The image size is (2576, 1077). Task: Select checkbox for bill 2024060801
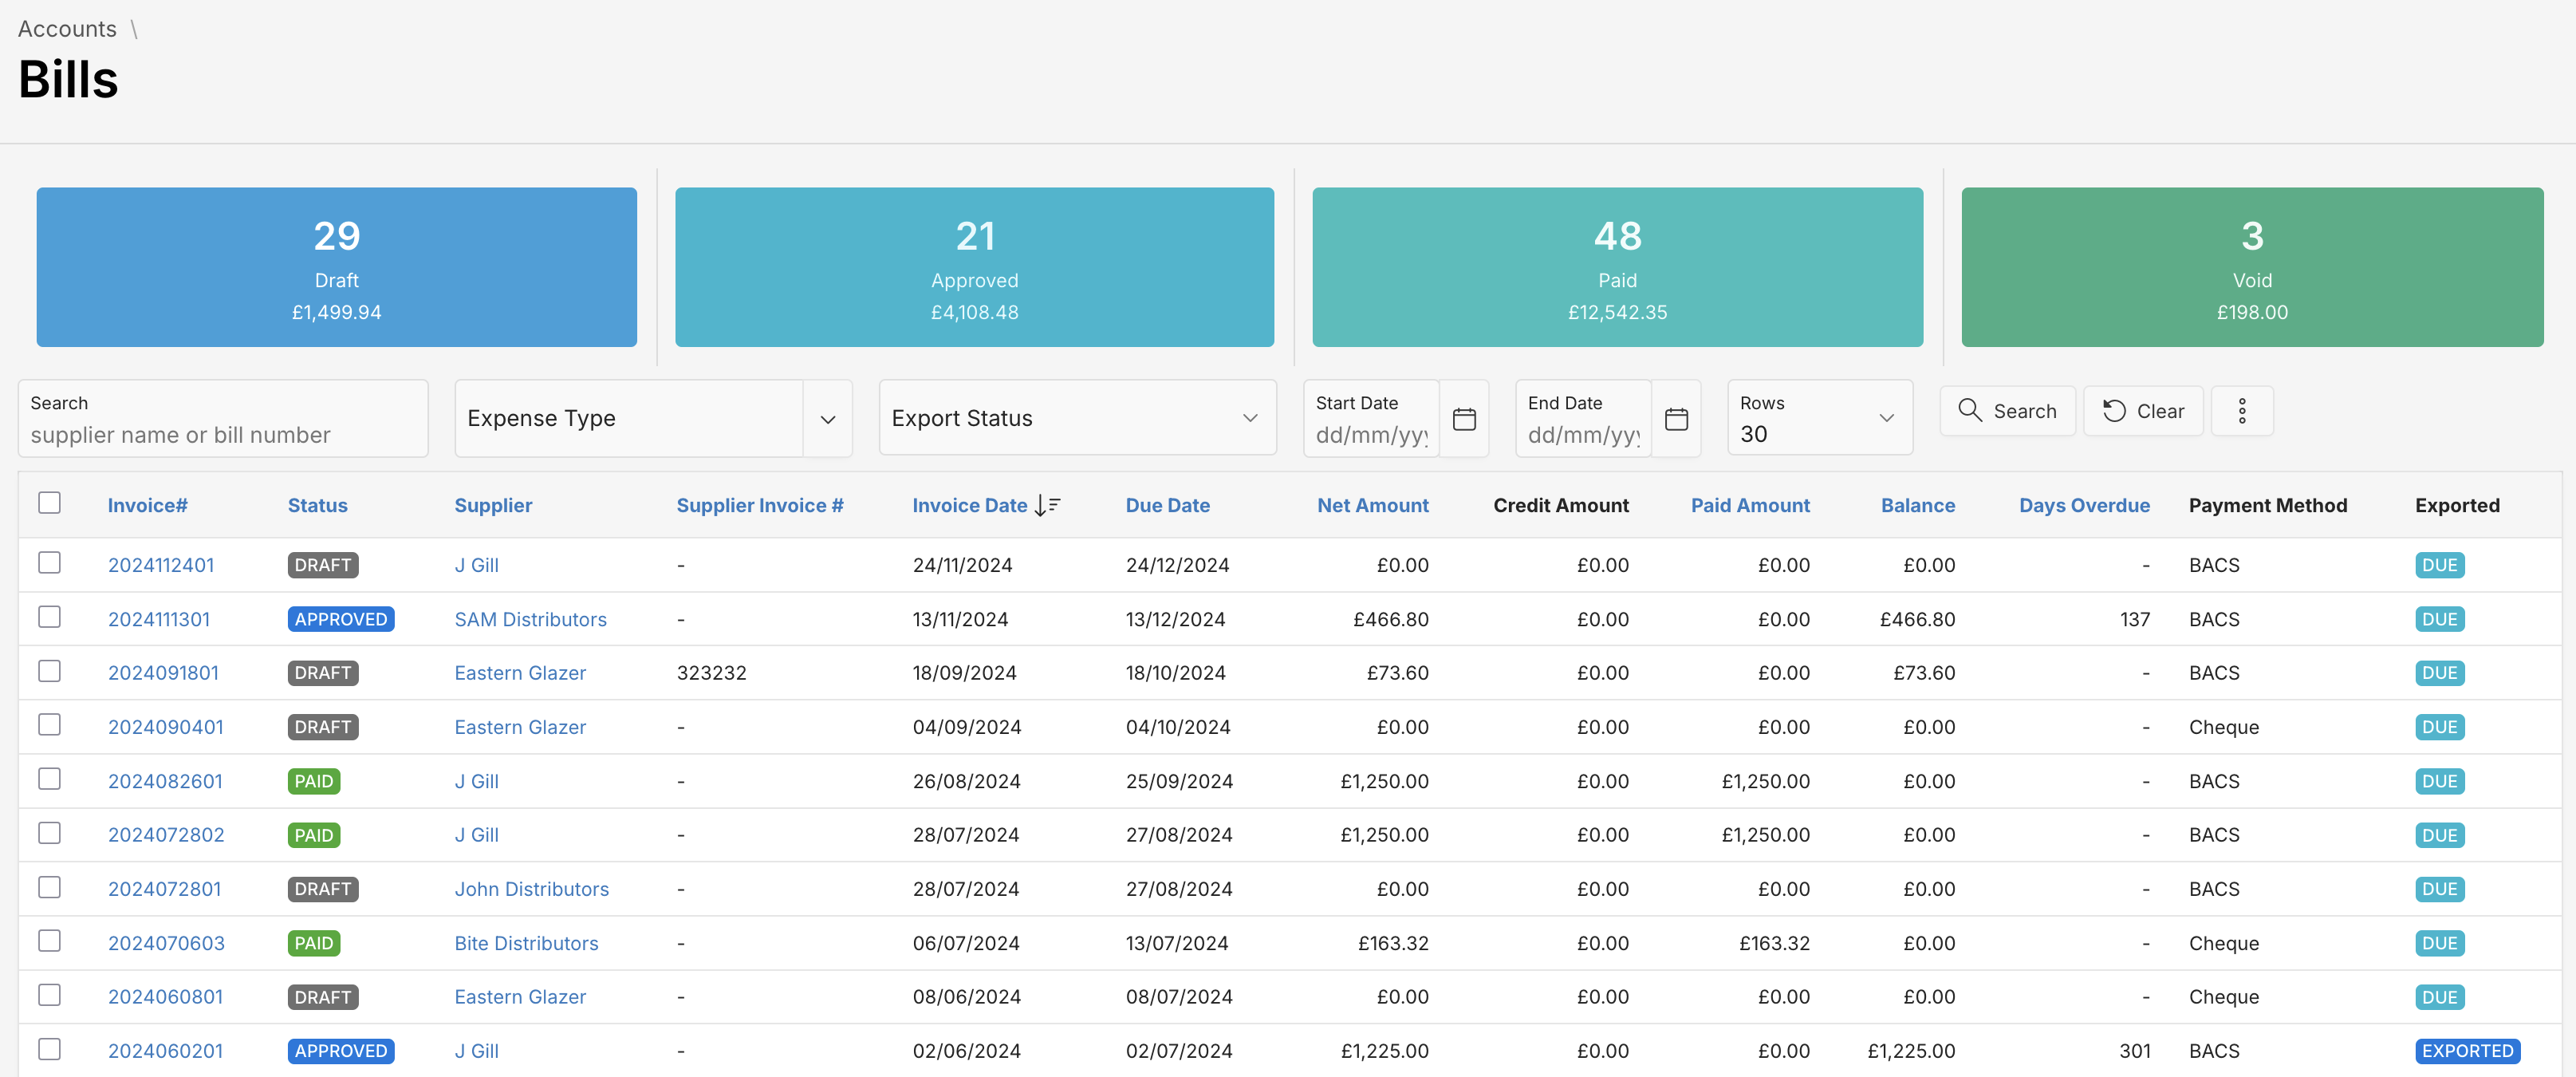[x=49, y=995]
